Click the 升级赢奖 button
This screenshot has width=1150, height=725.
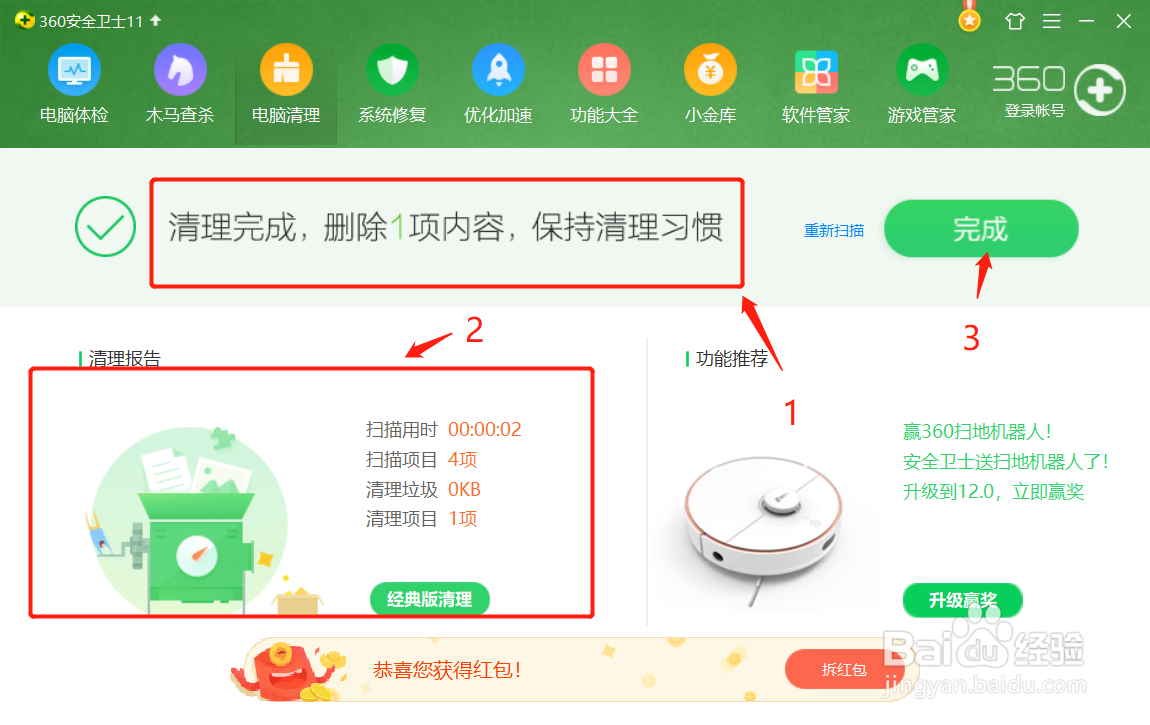[x=962, y=600]
